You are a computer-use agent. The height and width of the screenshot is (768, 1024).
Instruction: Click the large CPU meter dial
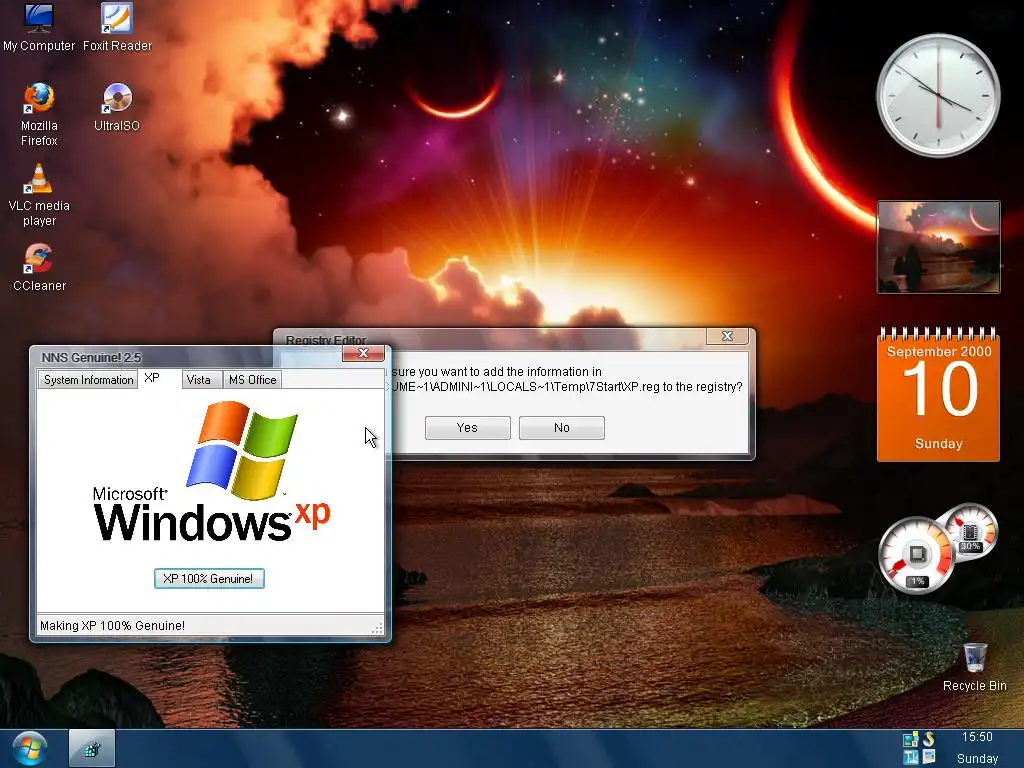click(917, 556)
